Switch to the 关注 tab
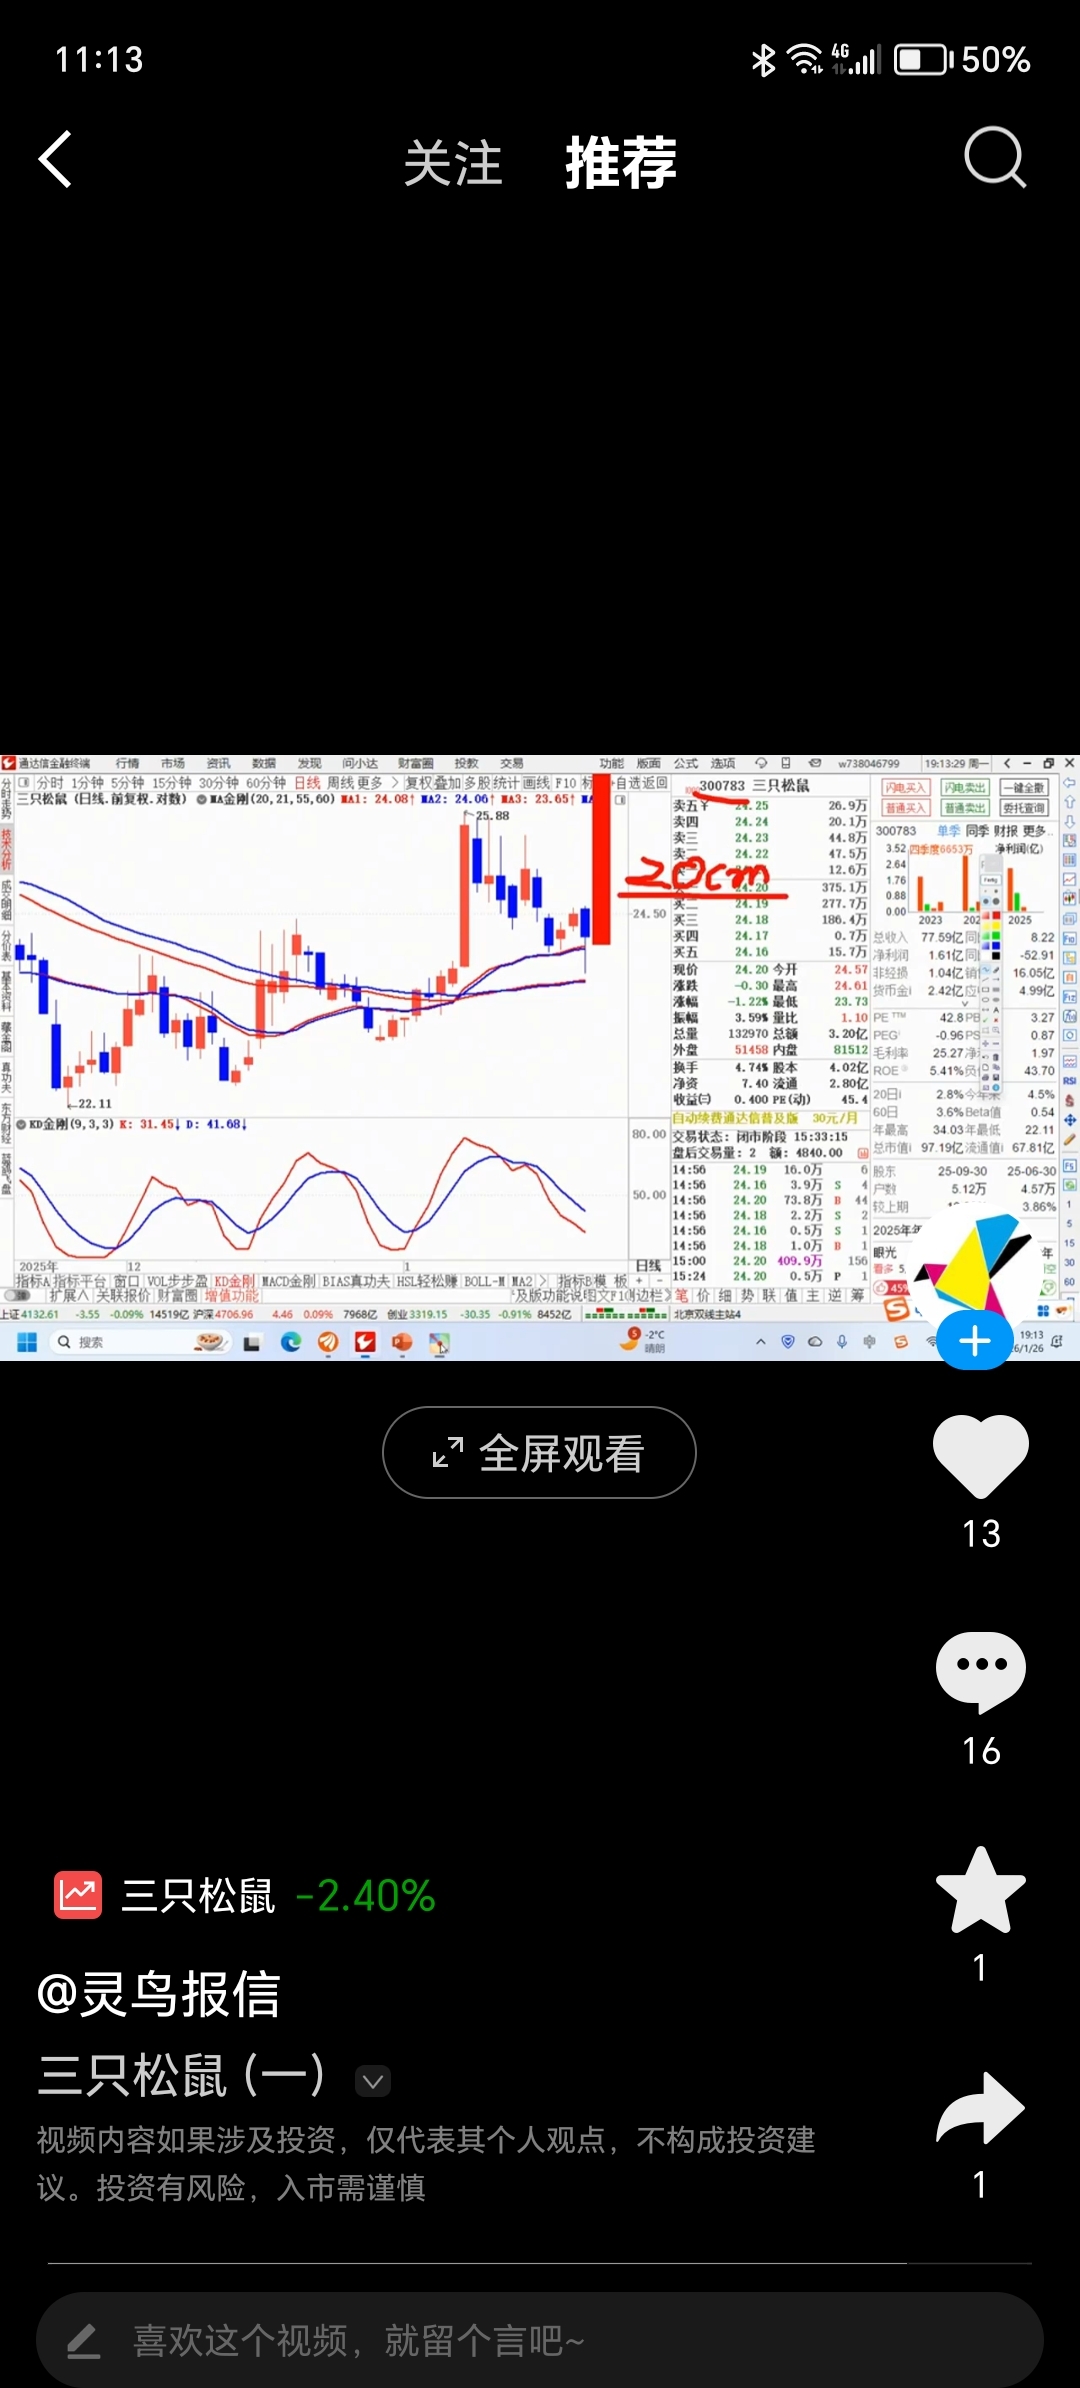Viewport: 1080px width, 2388px height. pos(452,163)
